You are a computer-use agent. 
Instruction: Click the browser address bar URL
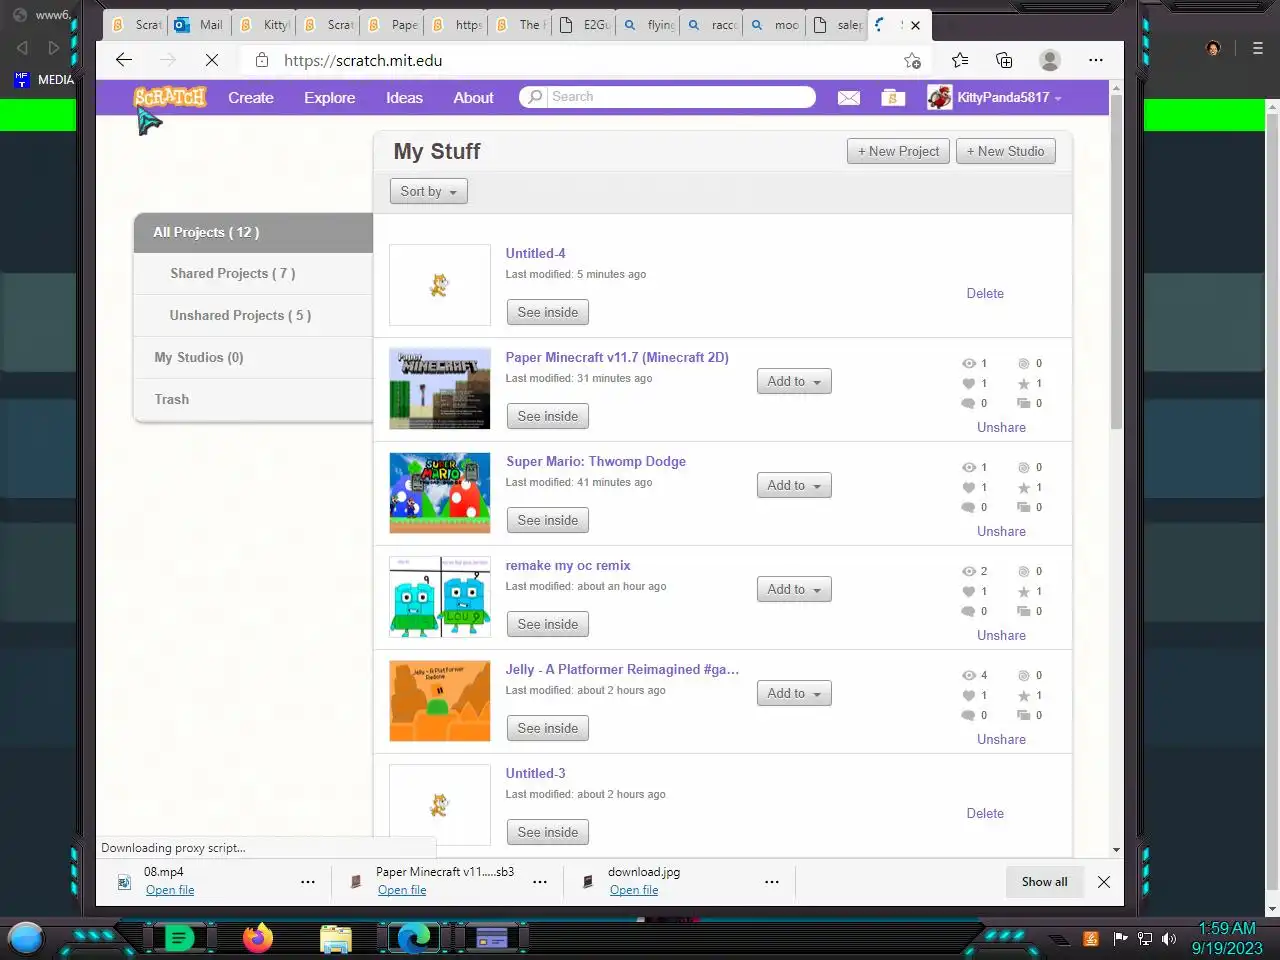(363, 60)
